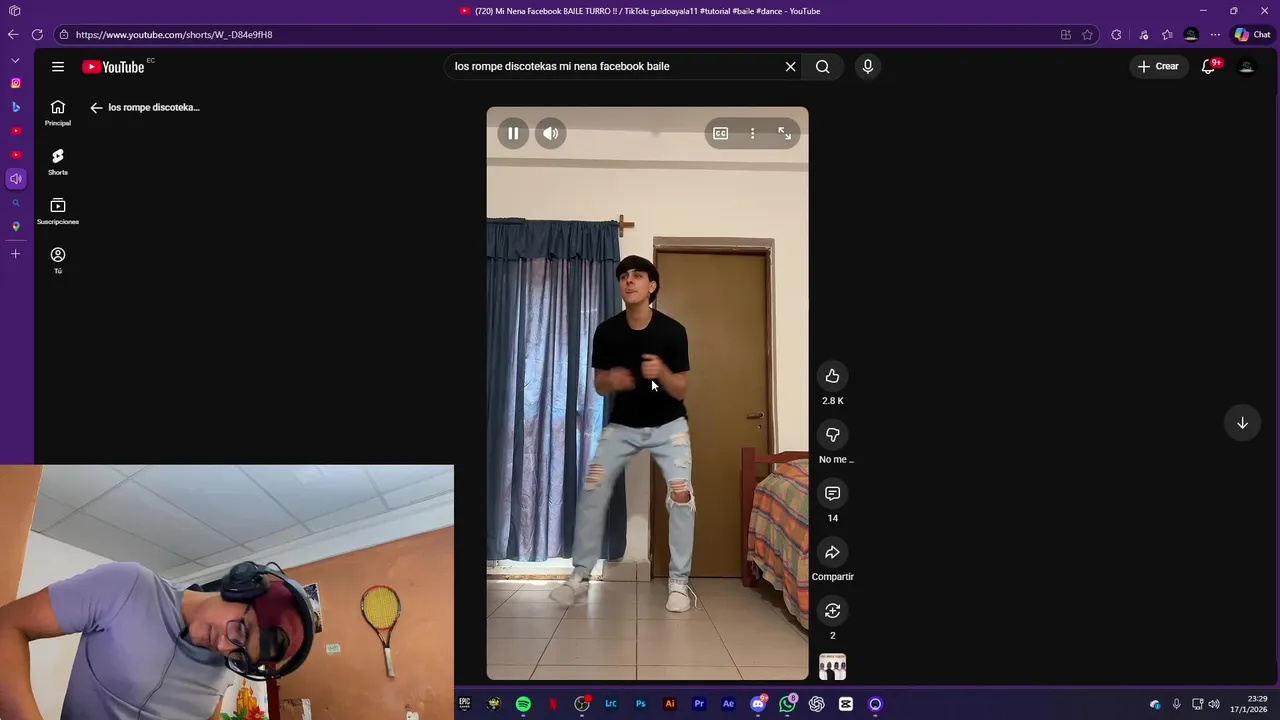Viewport: 1280px width, 720px height.
Task: Open the YouTube account avatar menu
Action: click(1246, 67)
